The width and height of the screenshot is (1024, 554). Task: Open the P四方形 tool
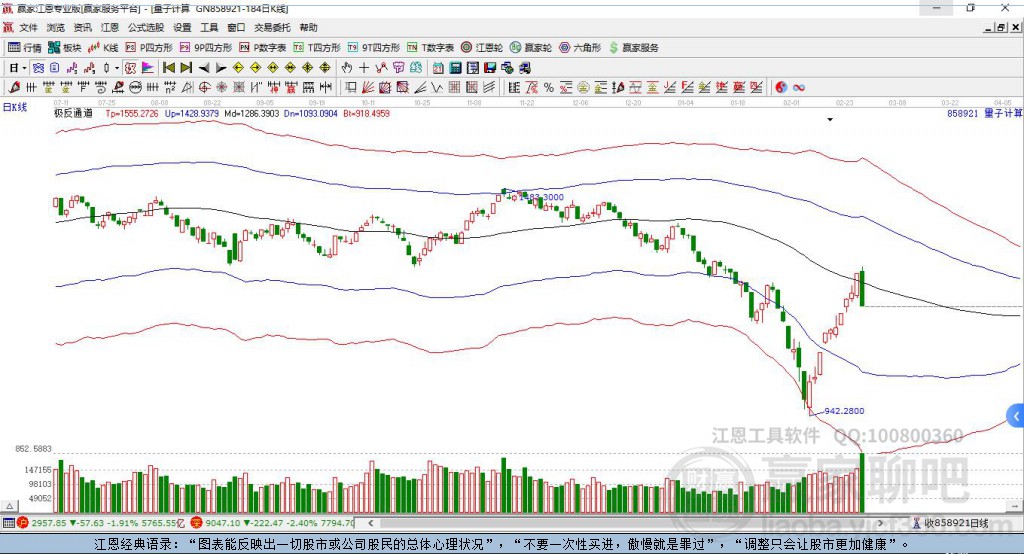(149, 48)
